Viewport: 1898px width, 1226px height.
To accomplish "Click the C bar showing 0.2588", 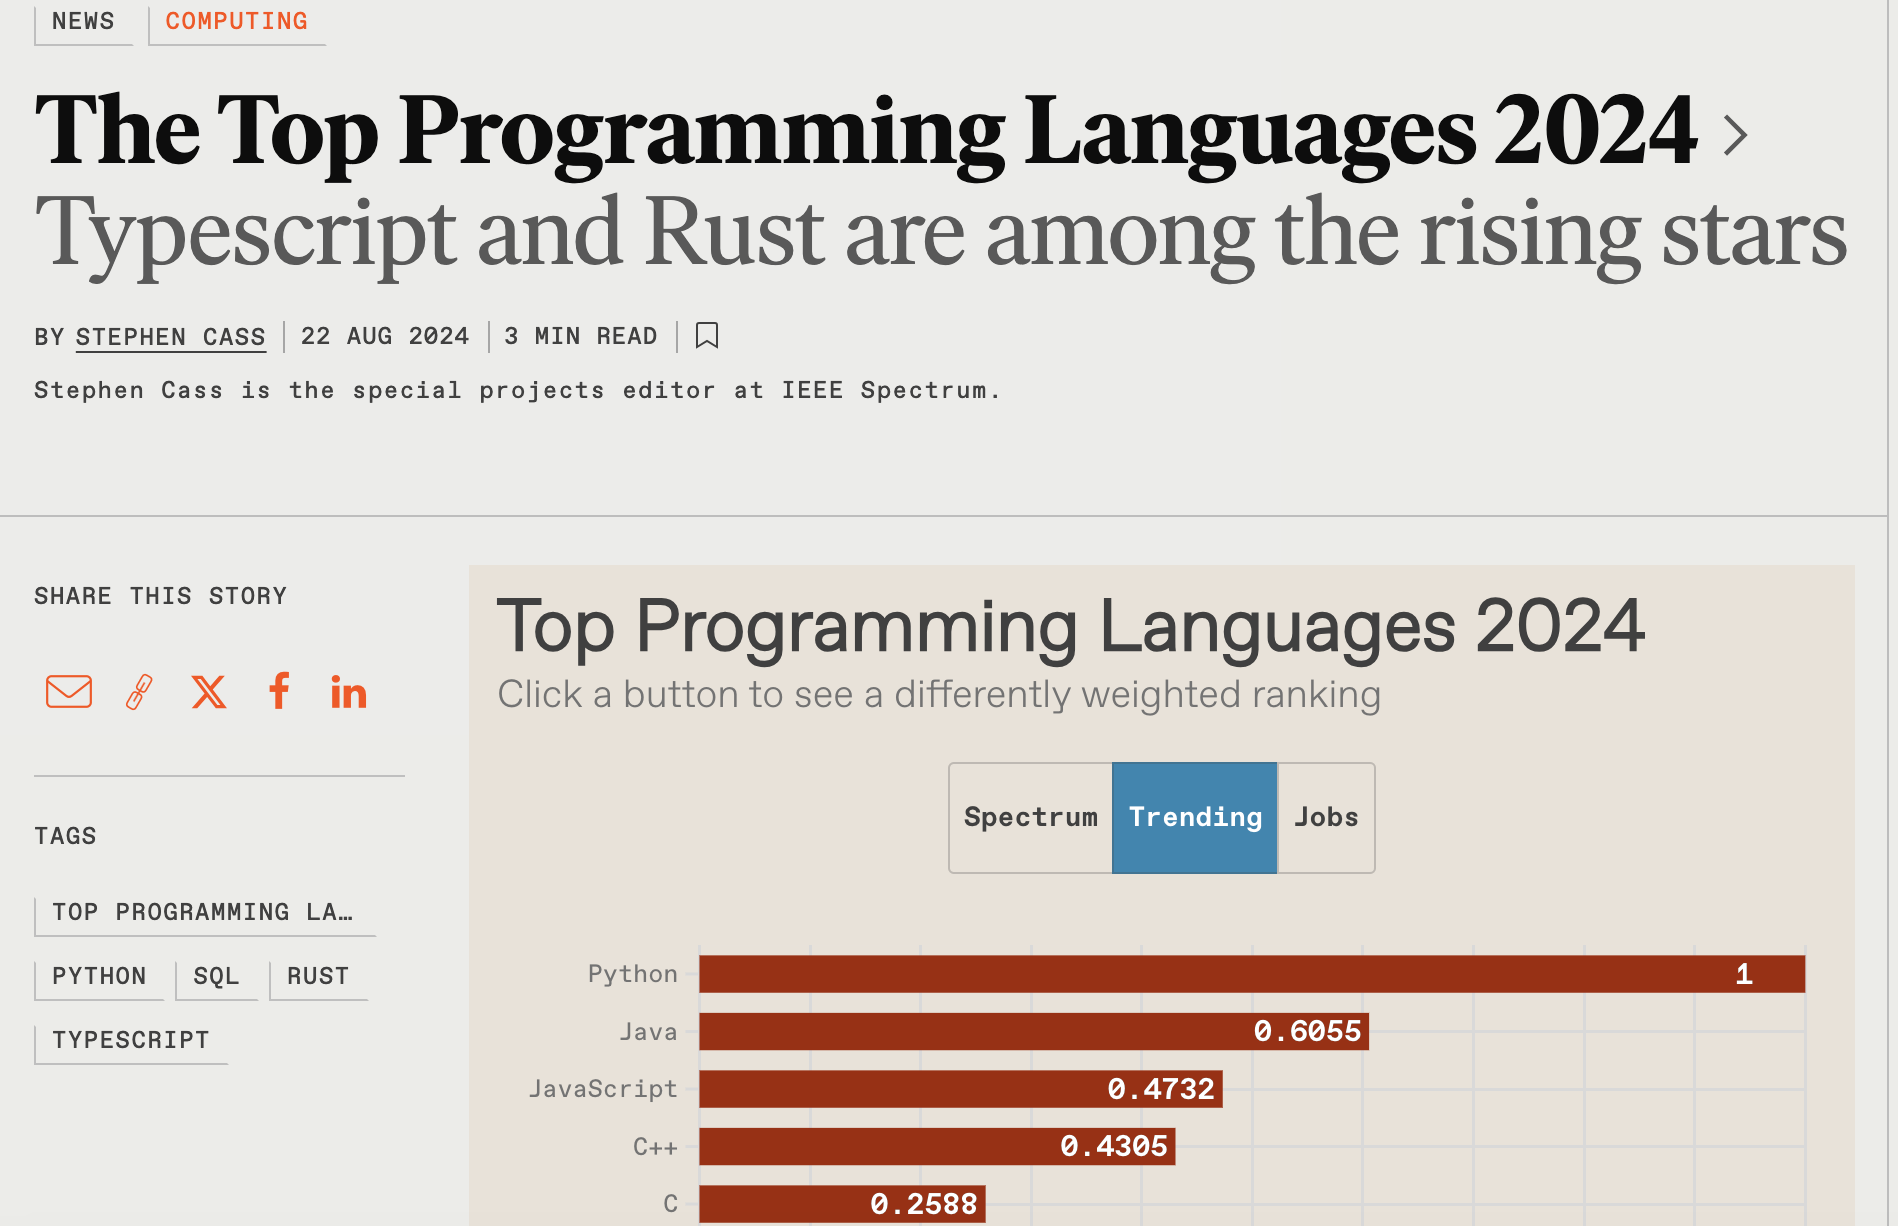I will pos(842,1204).
